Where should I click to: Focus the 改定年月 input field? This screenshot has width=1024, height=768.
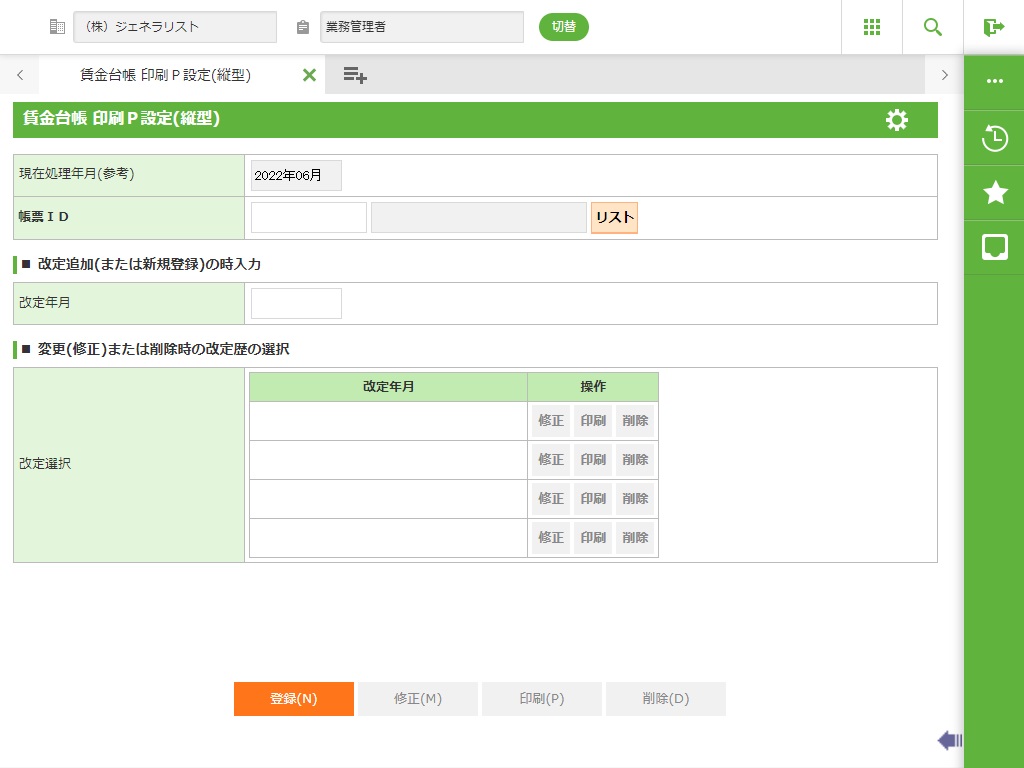(296, 303)
